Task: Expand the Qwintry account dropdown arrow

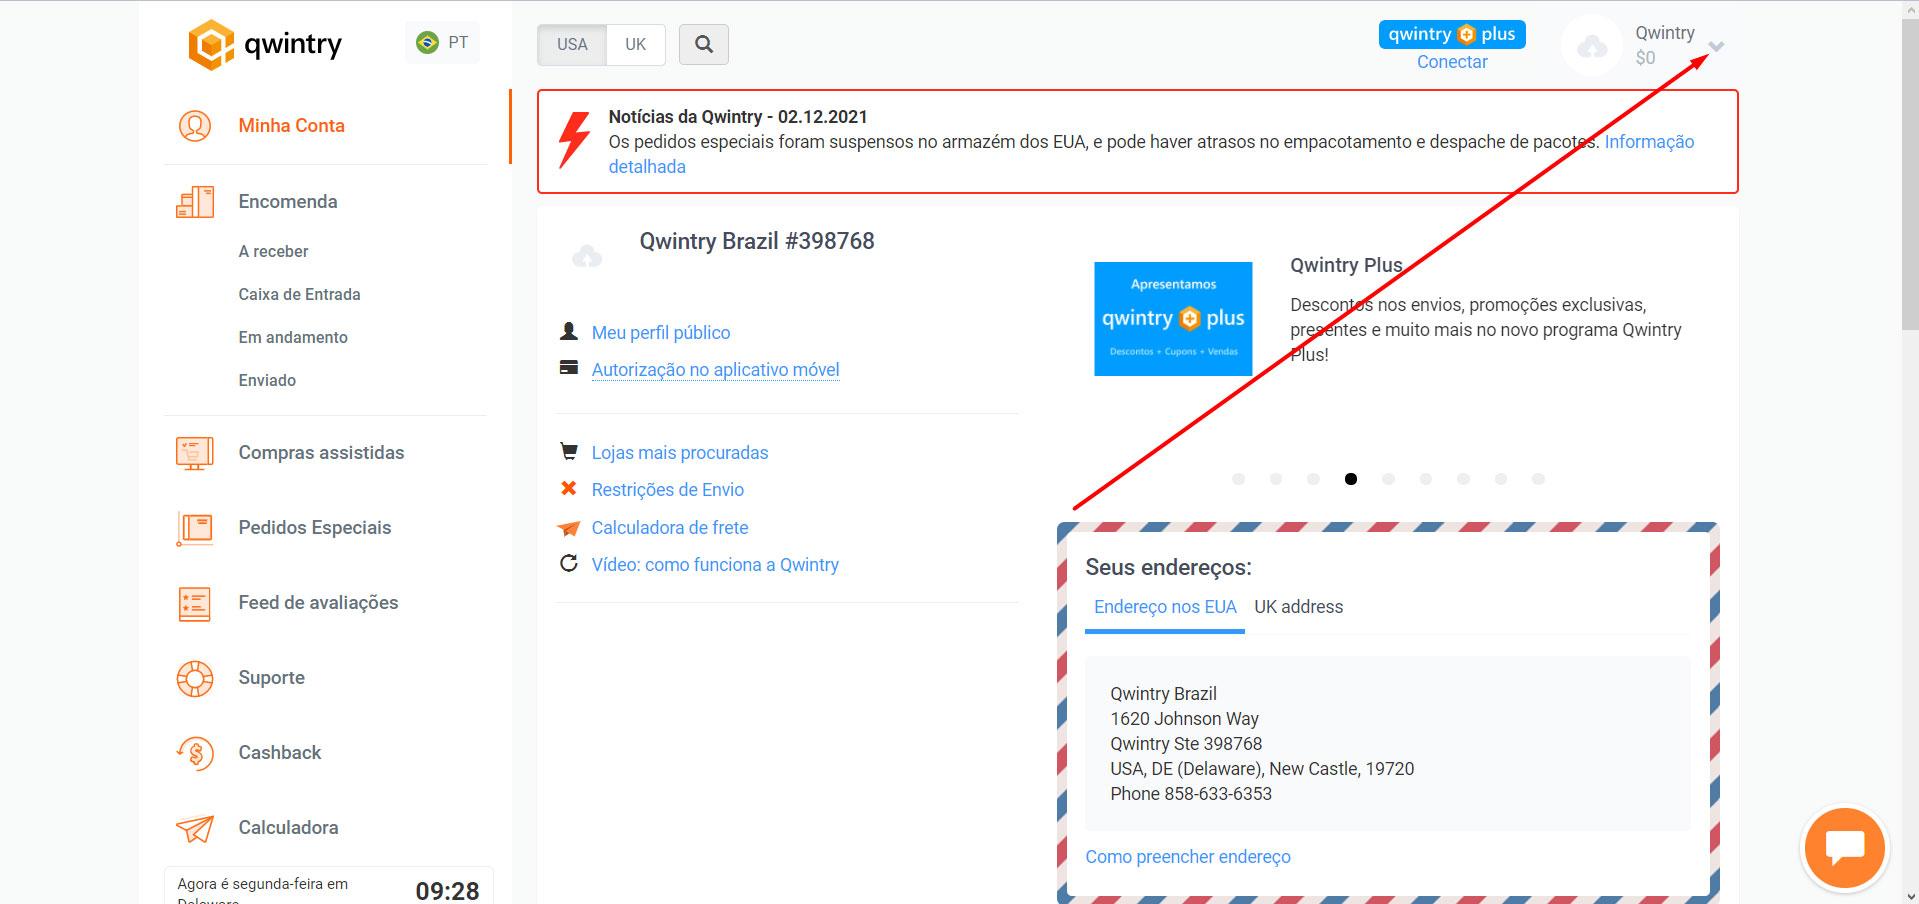Action: click(x=1716, y=47)
